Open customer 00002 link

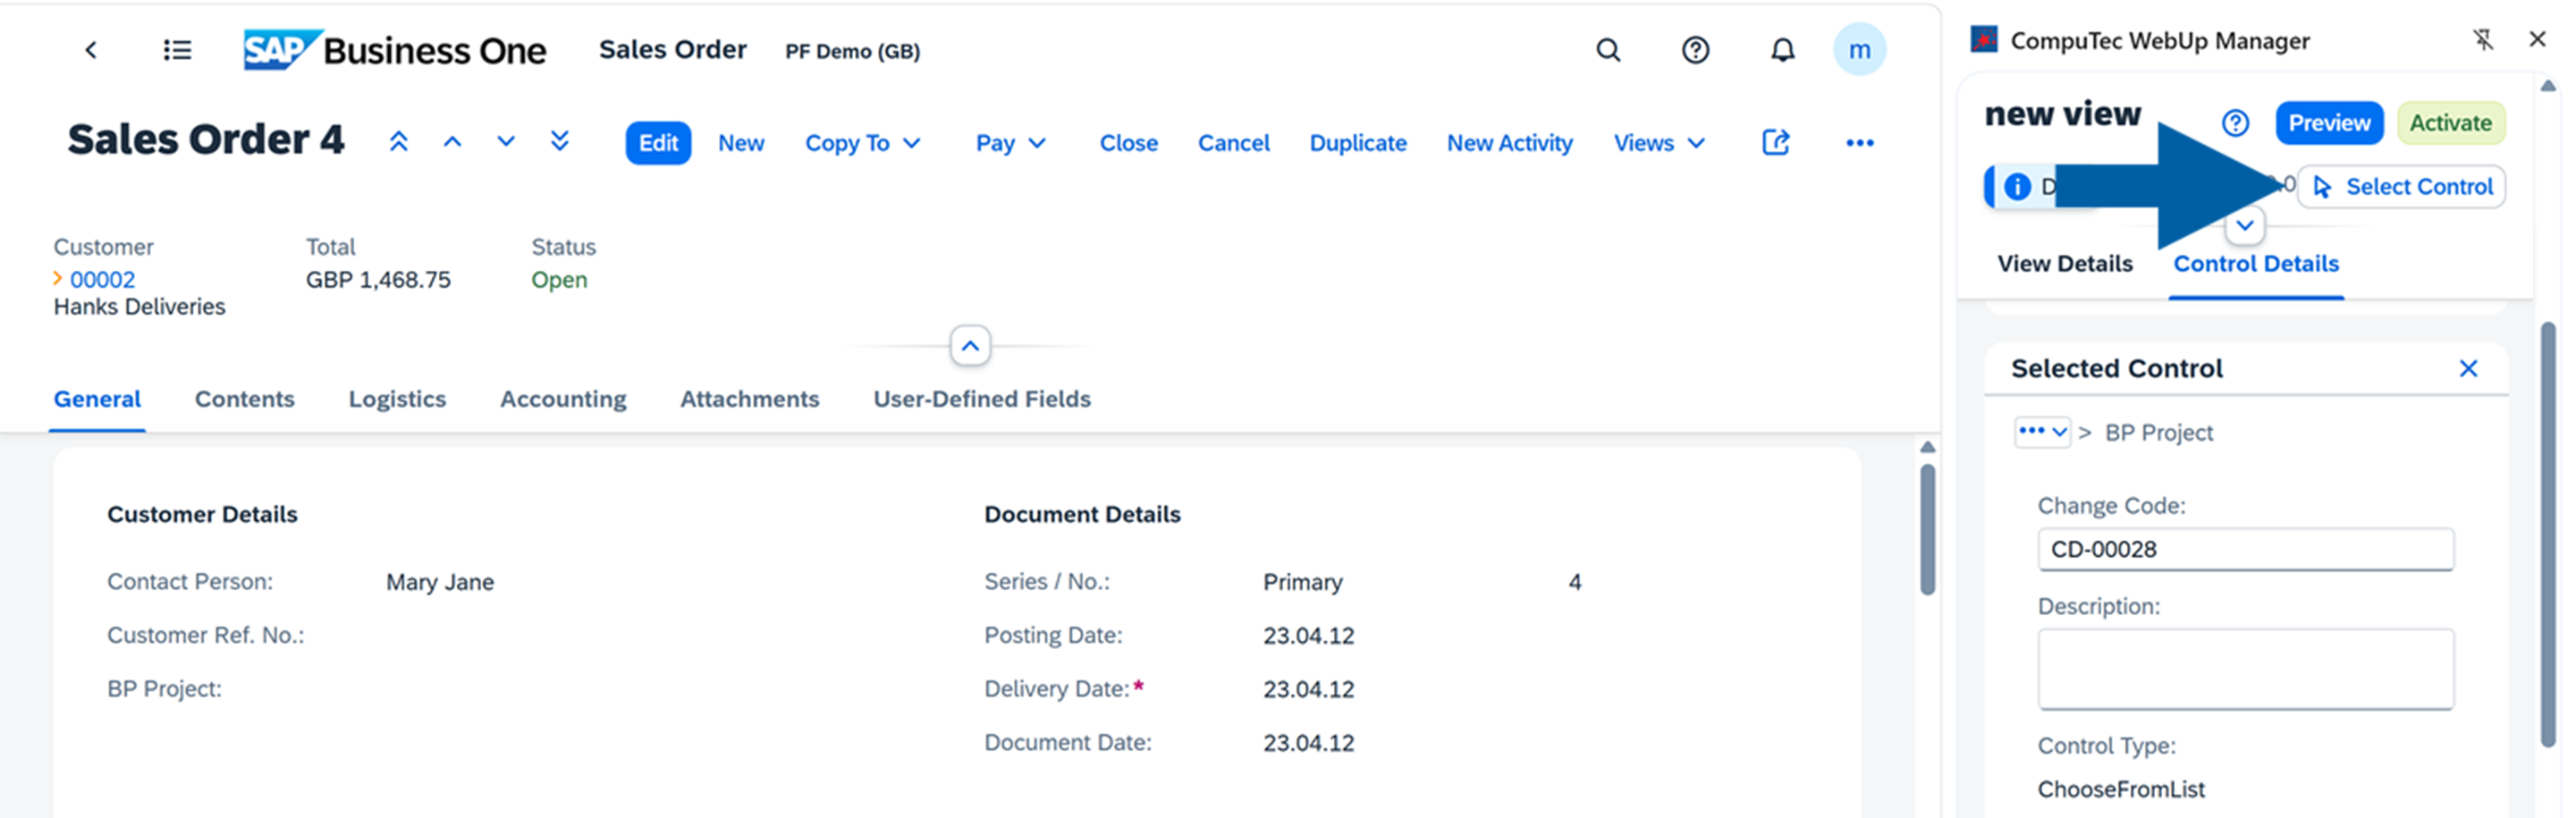pyautogui.click(x=102, y=280)
